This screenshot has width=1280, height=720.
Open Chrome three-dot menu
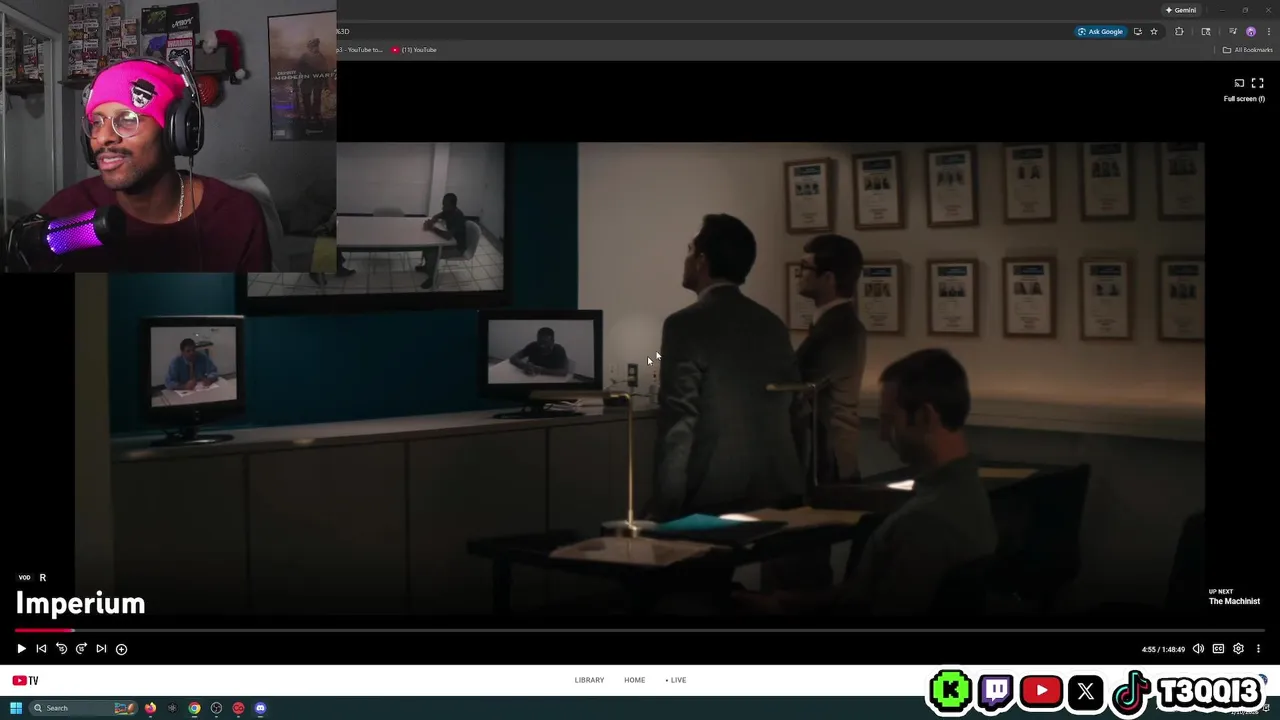click(1269, 32)
